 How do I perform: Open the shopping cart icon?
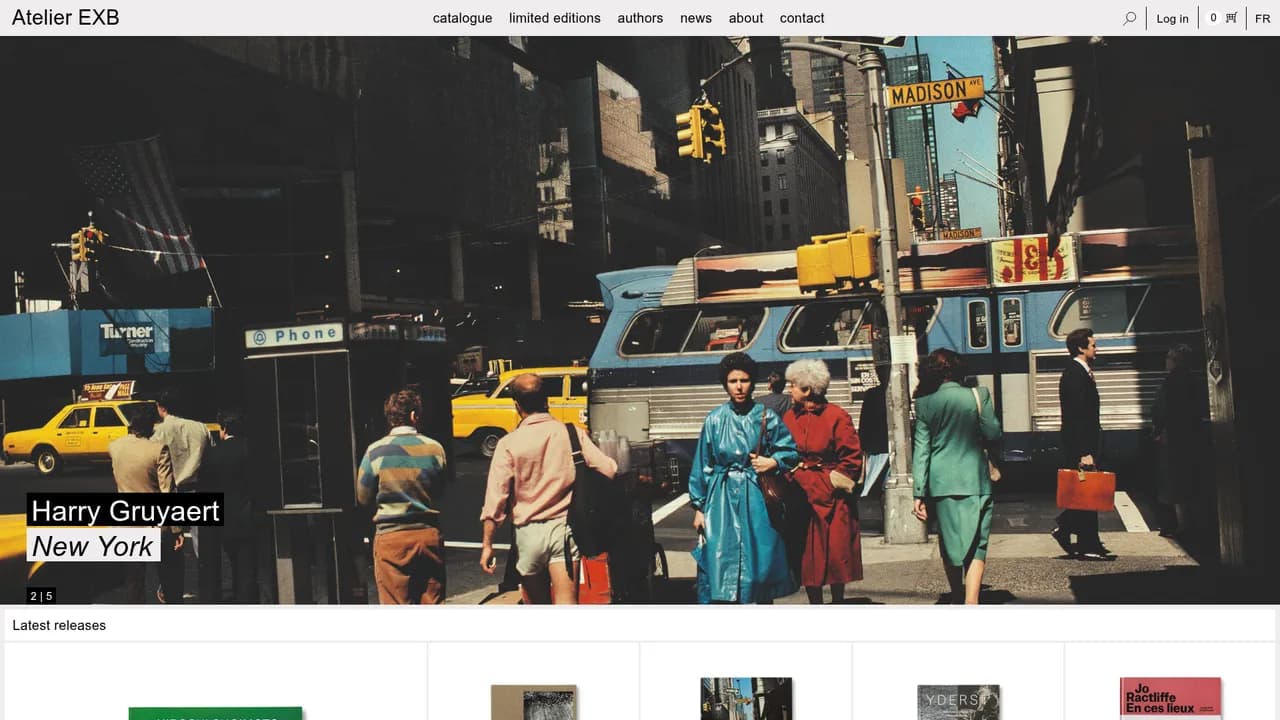click(1231, 18)
